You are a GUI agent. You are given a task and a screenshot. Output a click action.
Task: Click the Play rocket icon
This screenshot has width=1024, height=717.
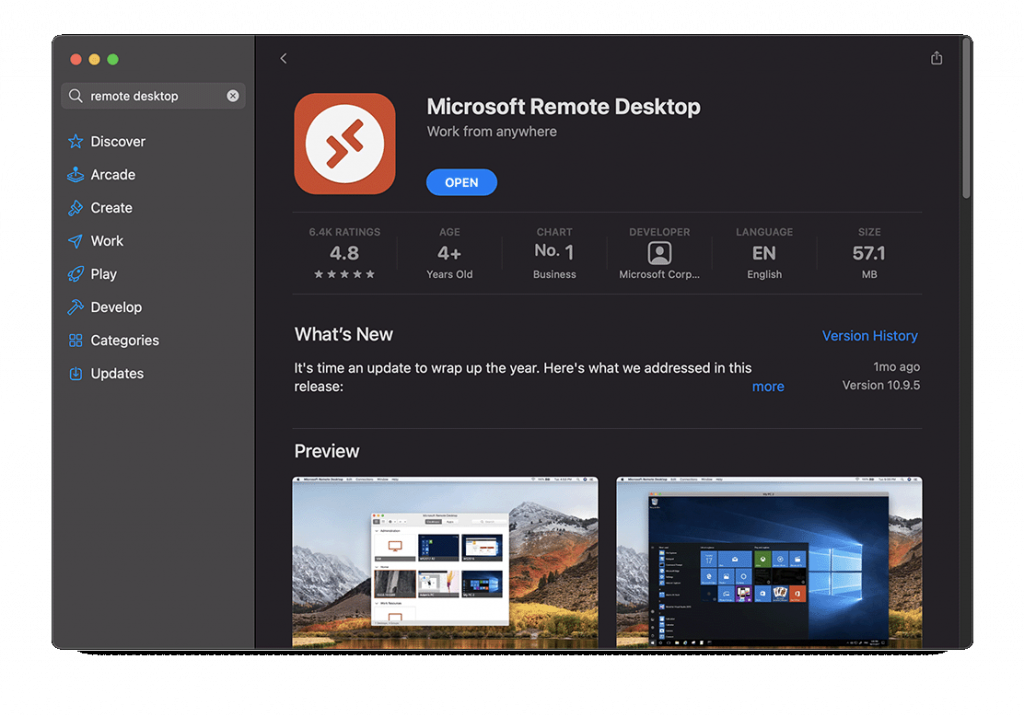tap(76, 274)
